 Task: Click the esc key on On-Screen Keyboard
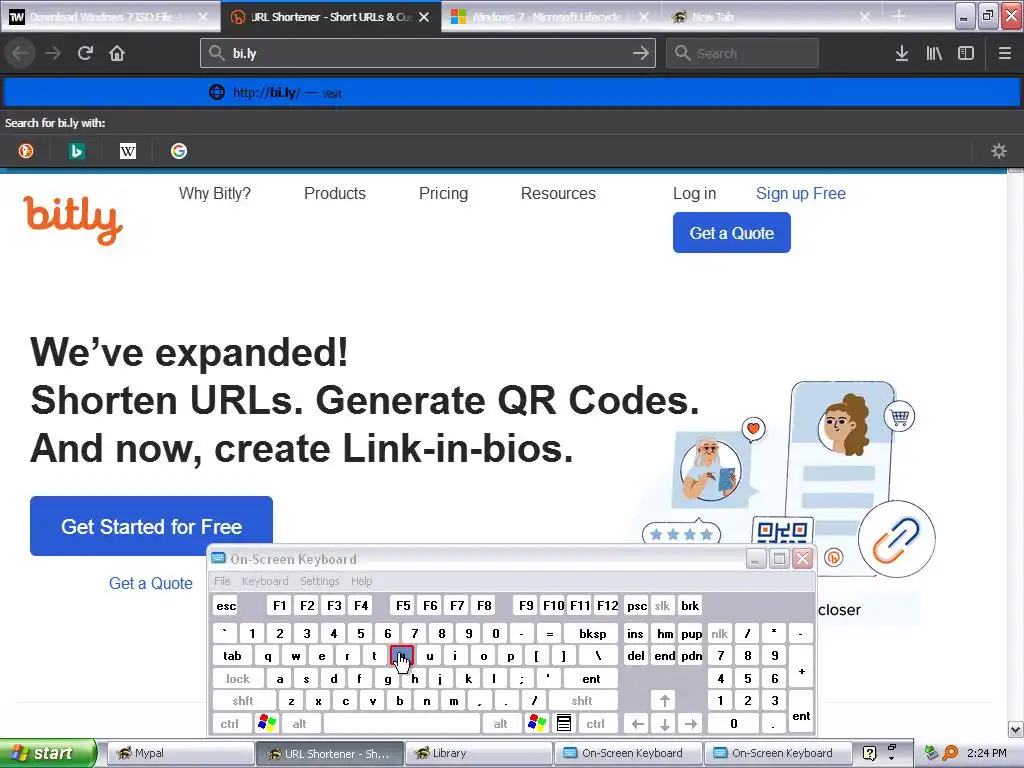[226, 605]
